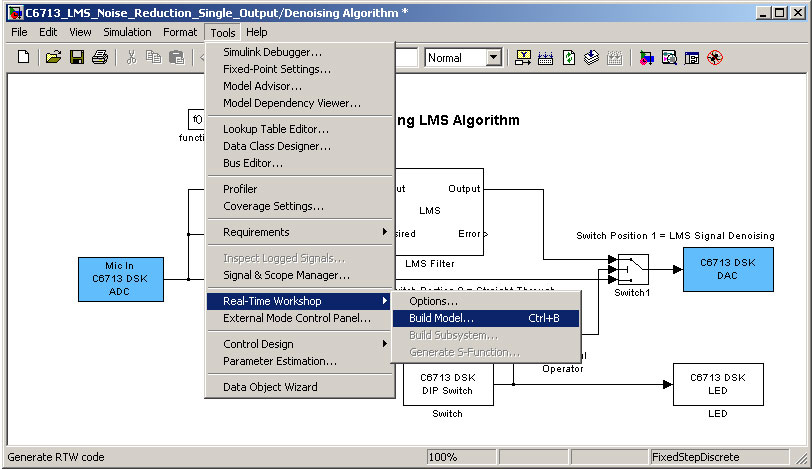Open the View menu
The height and width of the screenshot is (469, 812).
[80, 32]
